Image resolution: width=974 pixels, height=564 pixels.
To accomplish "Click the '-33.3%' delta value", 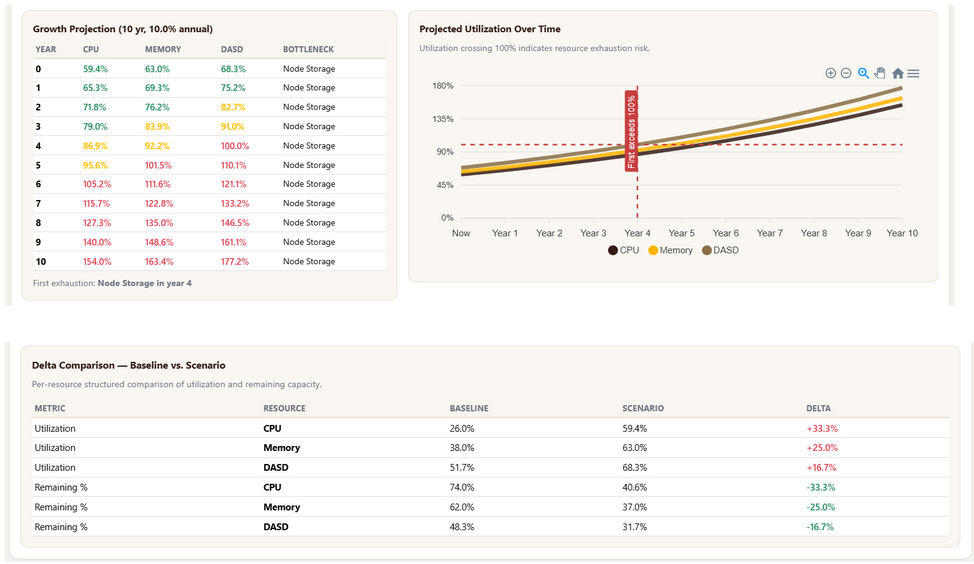I will point(821,488).
